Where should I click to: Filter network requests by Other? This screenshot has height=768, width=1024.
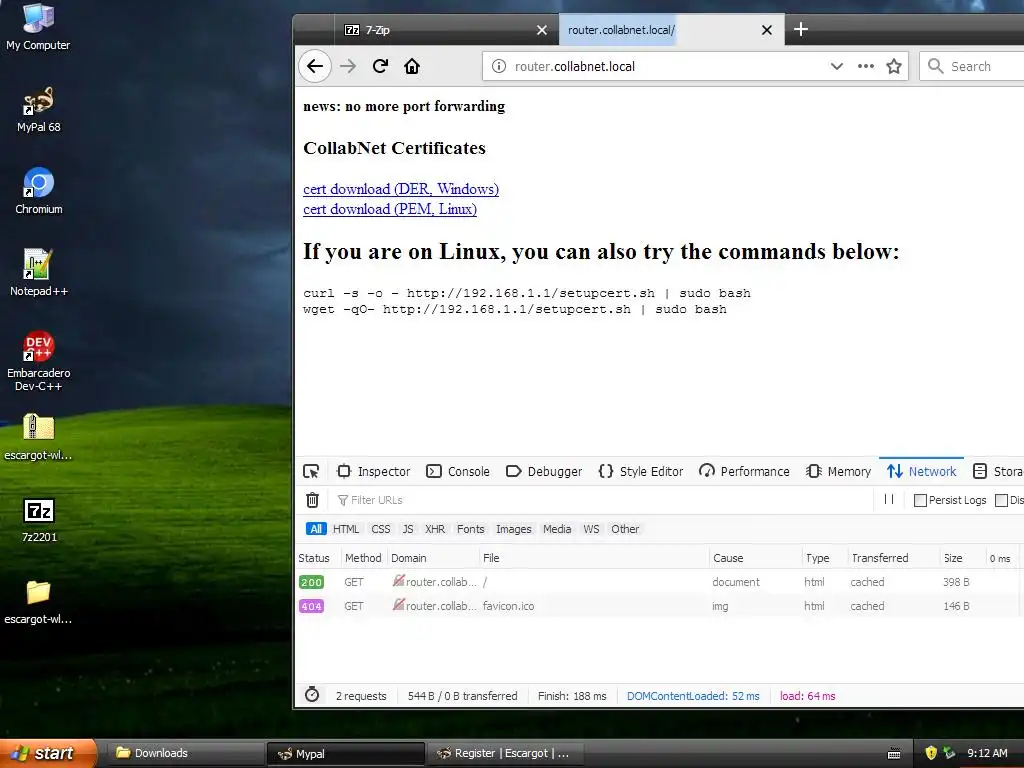625,529
